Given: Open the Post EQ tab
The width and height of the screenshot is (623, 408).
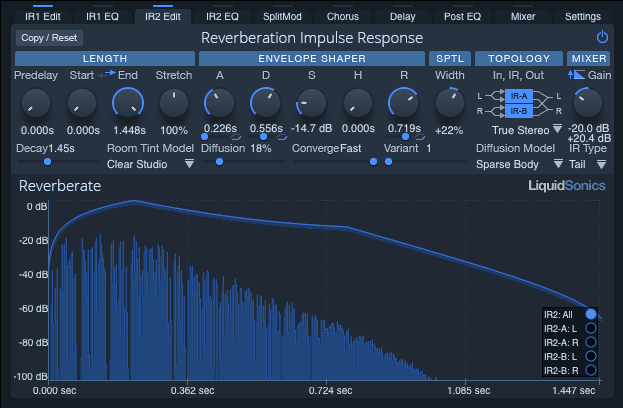Looking at the screenshot, I should (x=462, y=17).
